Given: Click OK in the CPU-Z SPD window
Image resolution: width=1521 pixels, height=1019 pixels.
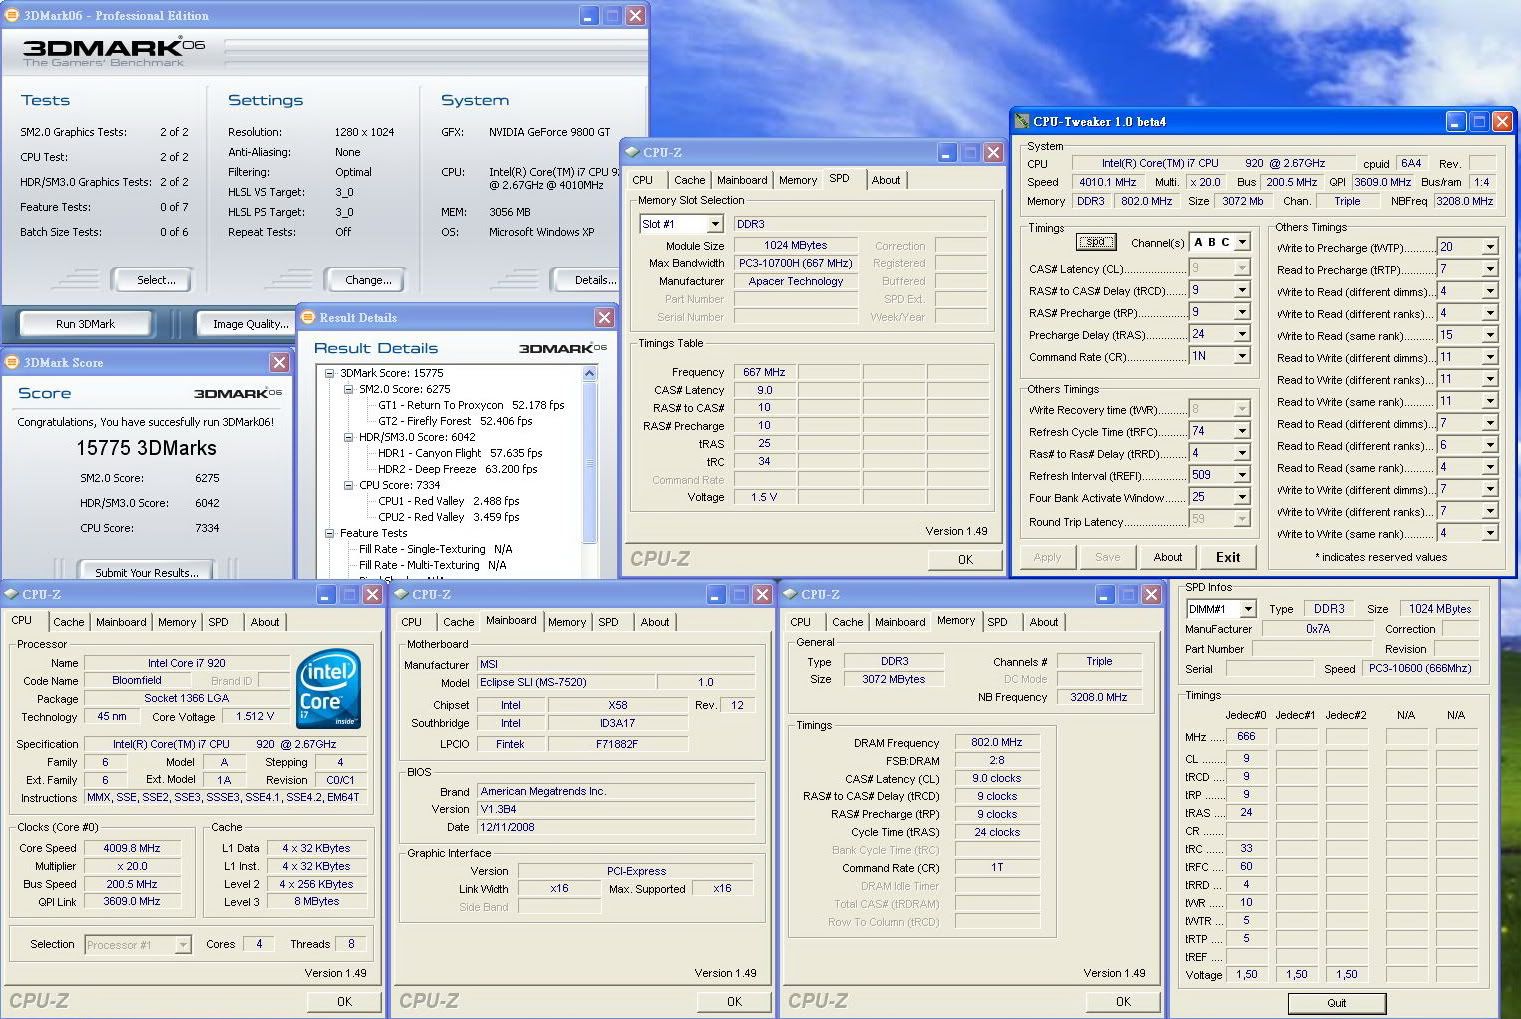Looking at the screenshot, I should tap(965, 559).
